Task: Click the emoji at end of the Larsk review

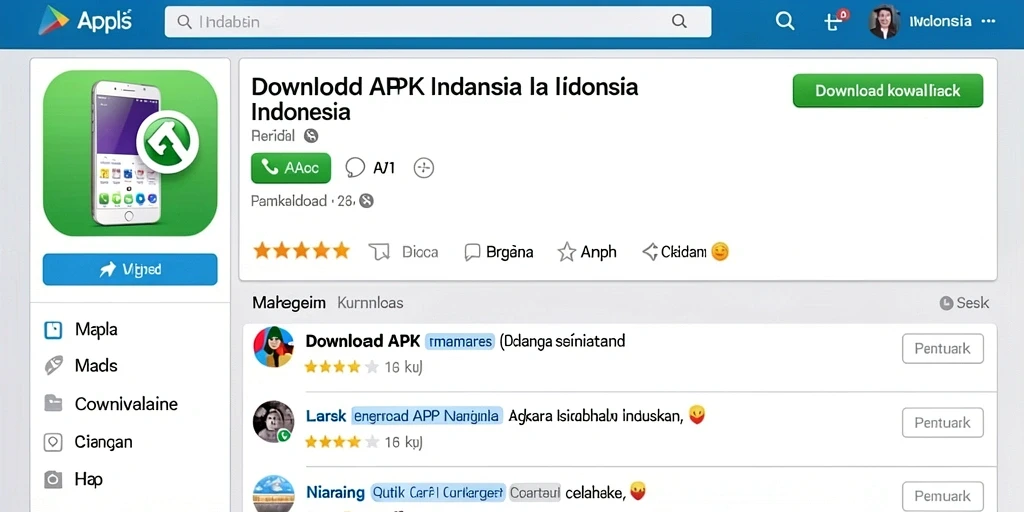Action: point(697,415)
